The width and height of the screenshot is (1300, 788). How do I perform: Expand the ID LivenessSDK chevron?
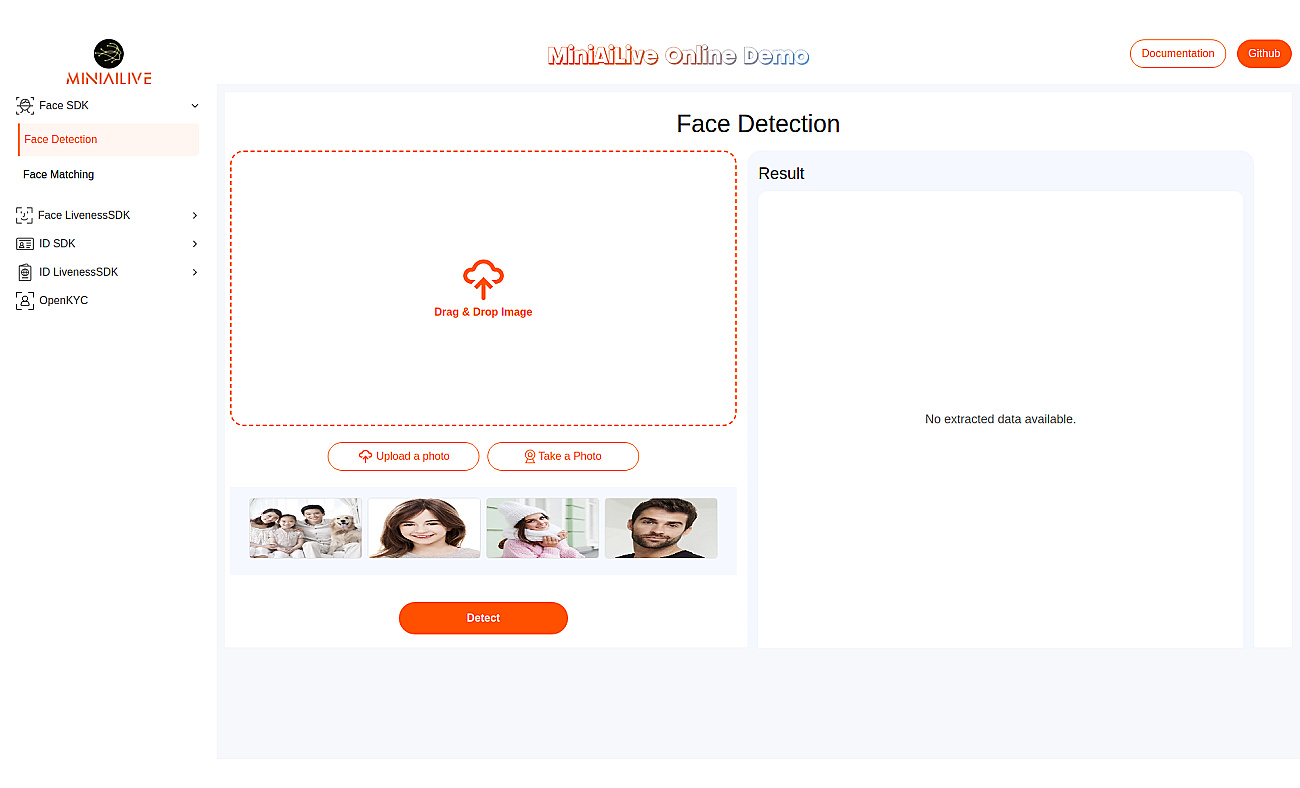tap(195, 272)
